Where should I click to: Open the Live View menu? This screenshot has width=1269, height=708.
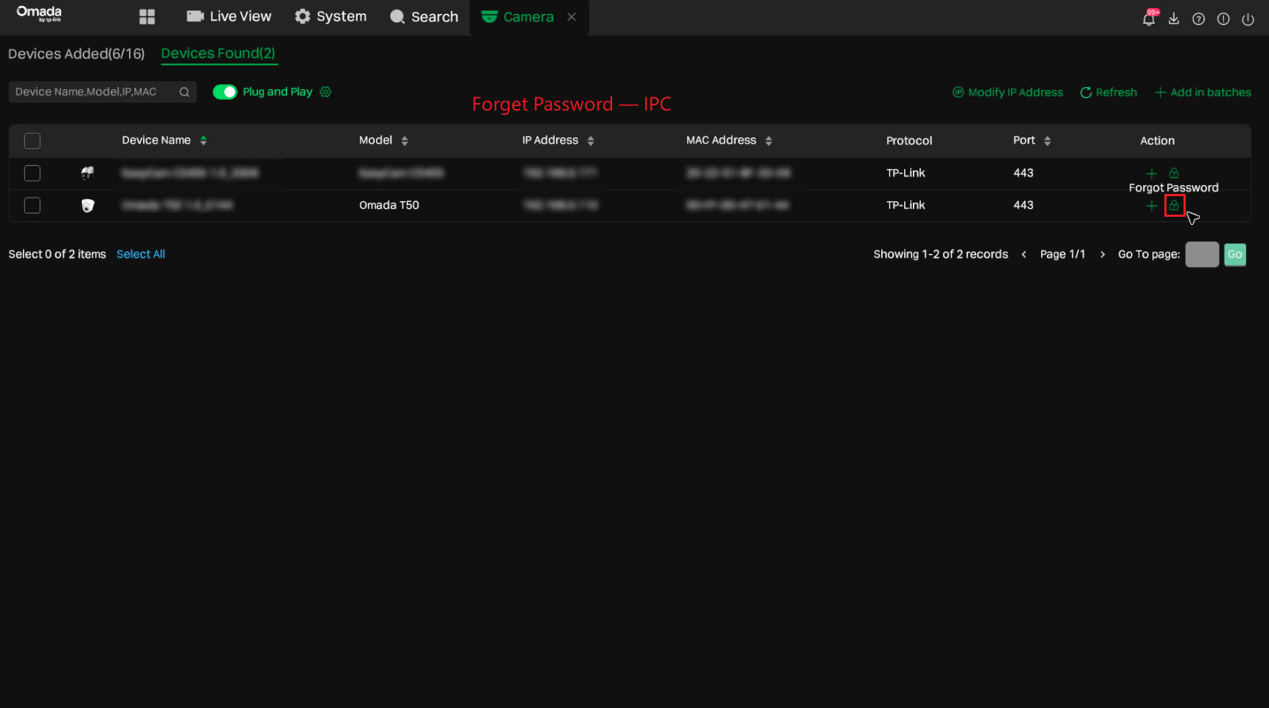coord(229,17)
